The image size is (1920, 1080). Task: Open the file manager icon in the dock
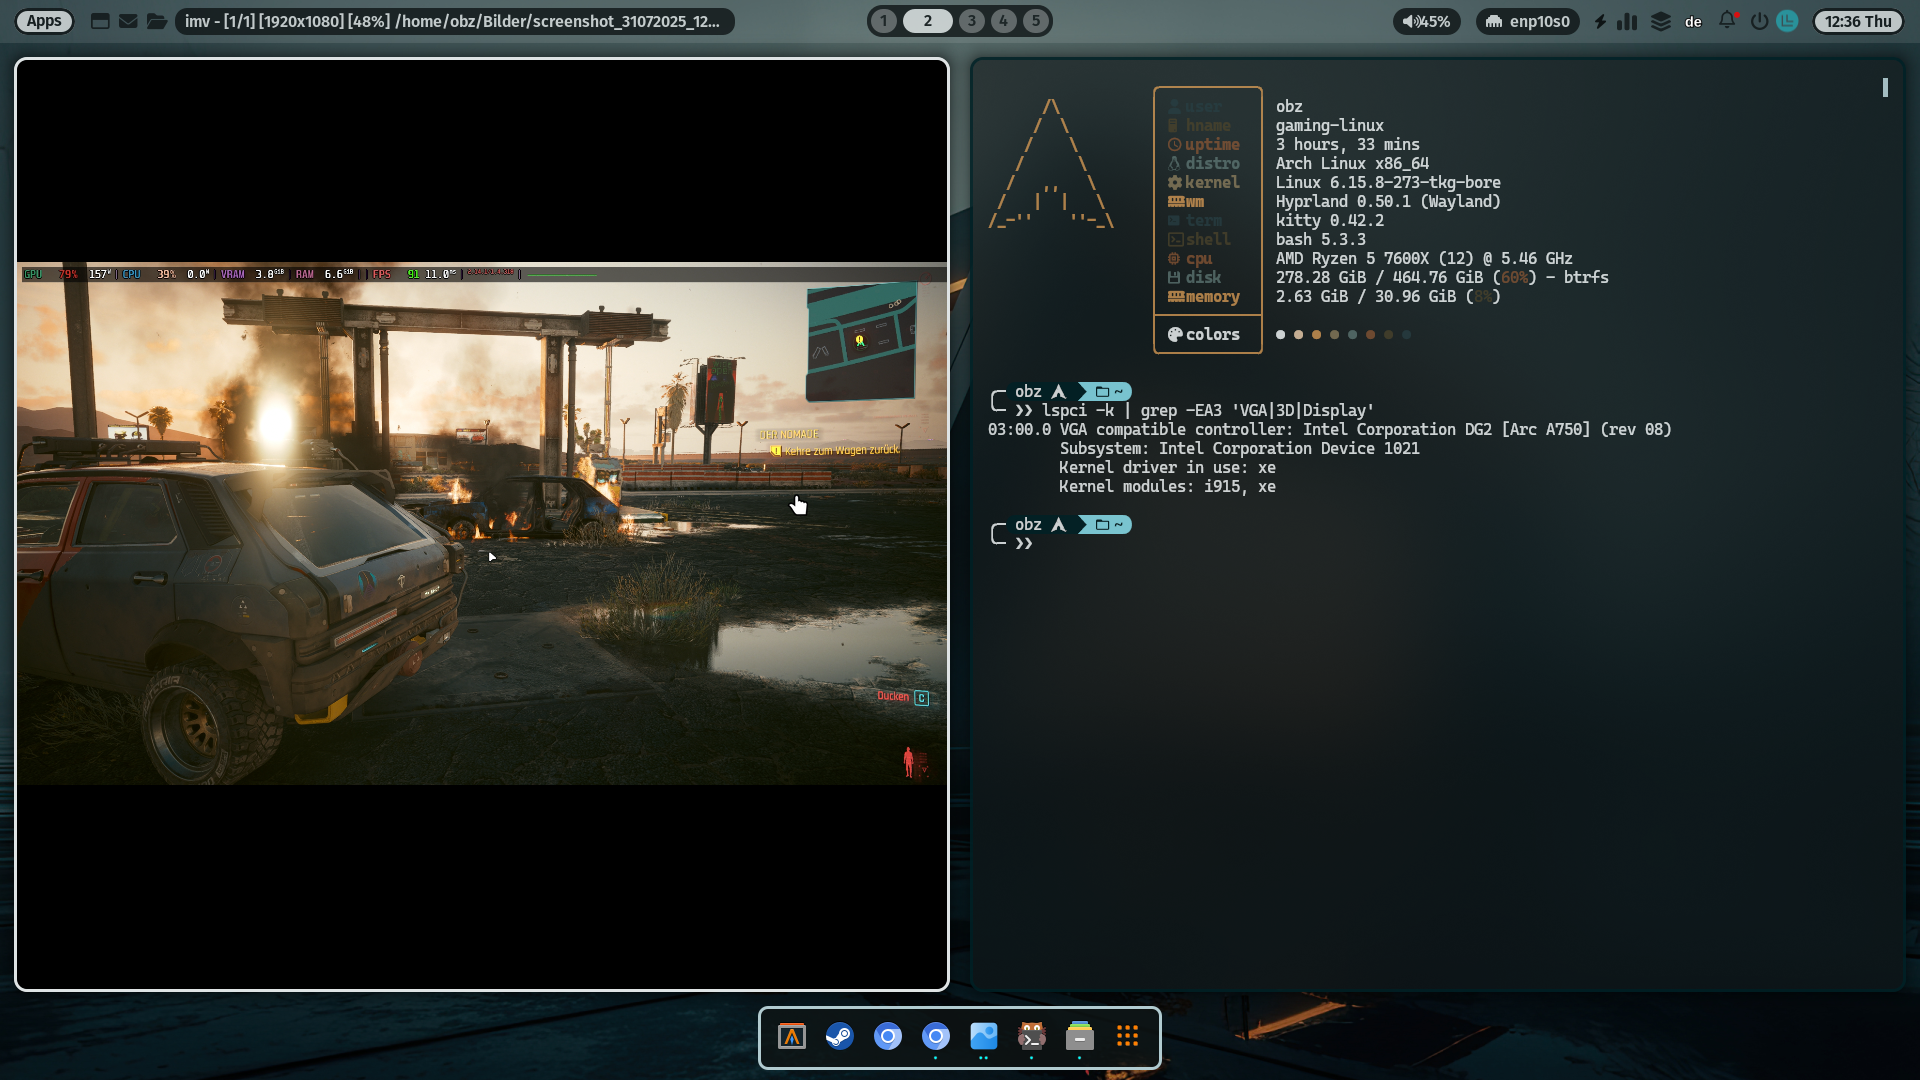click(1079, 1038)
